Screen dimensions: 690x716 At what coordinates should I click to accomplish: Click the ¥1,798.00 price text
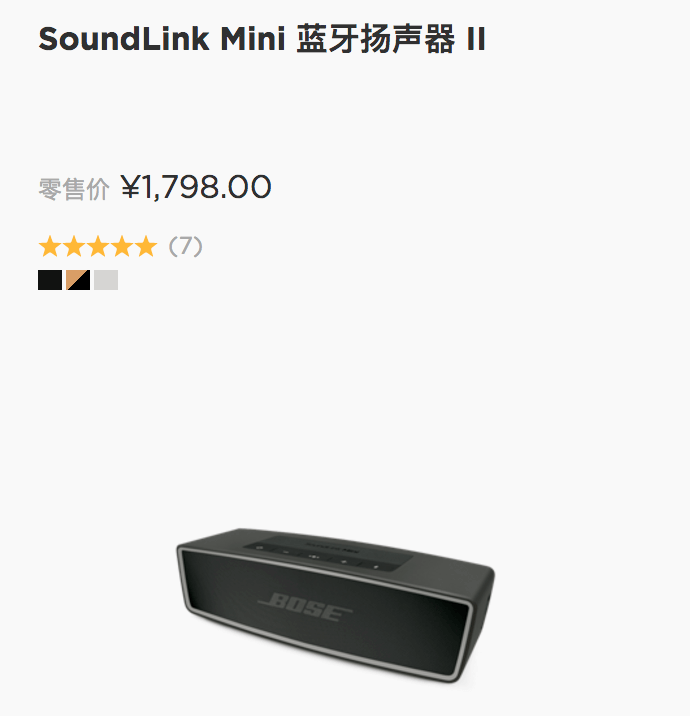coord(196,187)
